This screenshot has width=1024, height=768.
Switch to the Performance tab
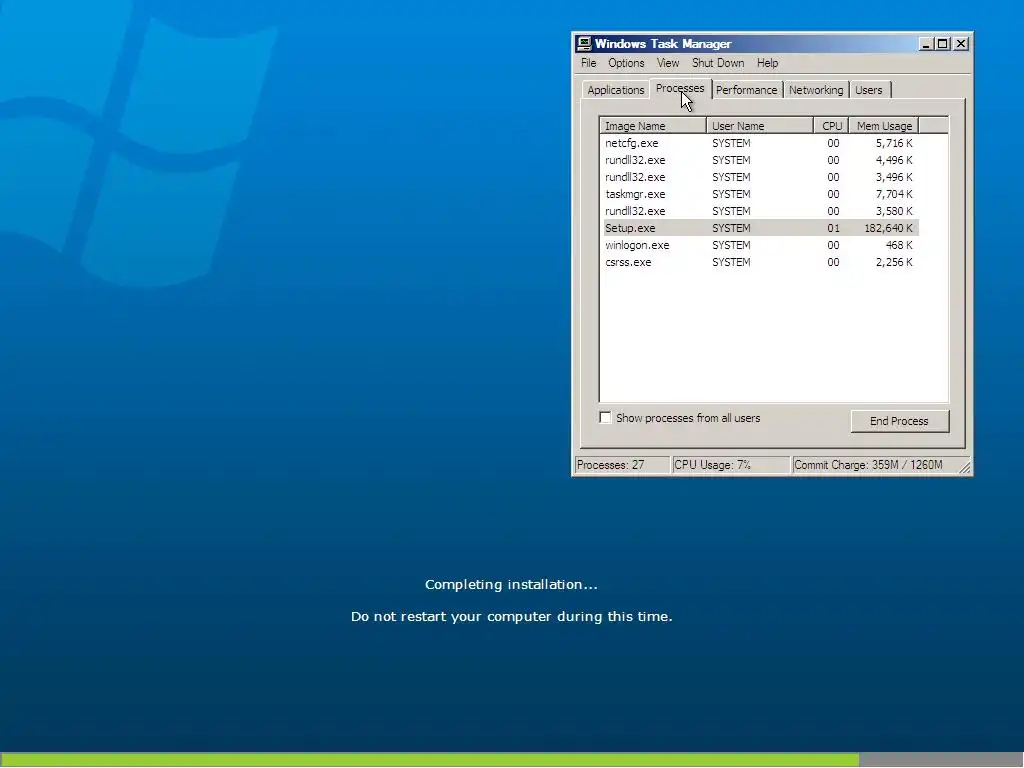746,90
